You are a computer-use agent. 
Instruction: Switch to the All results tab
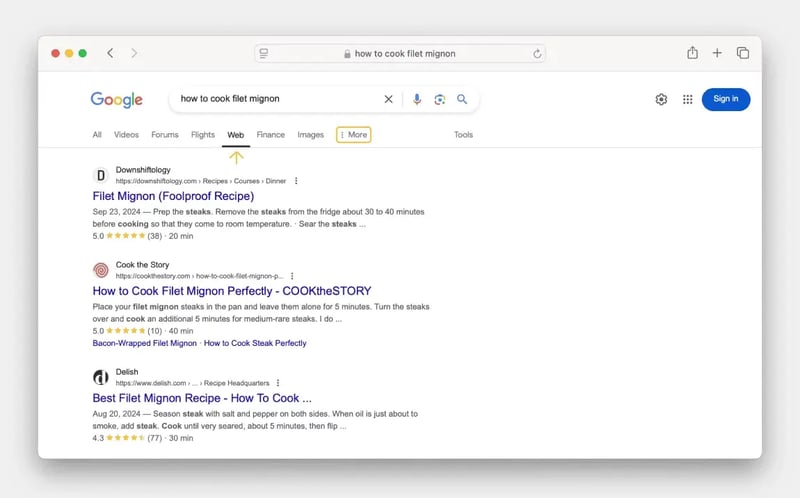[97, 135]
